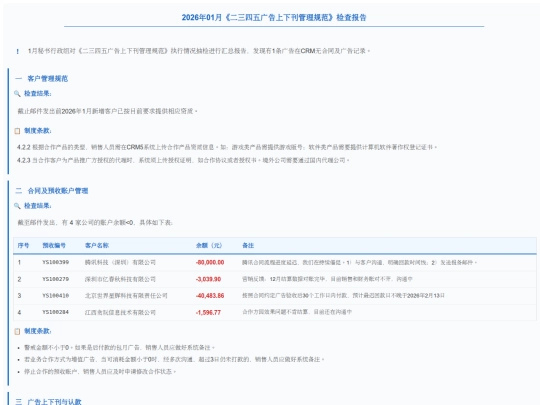
Task: Click sentence stating 4 家公司 balance below zero
Action: point(95,222)
